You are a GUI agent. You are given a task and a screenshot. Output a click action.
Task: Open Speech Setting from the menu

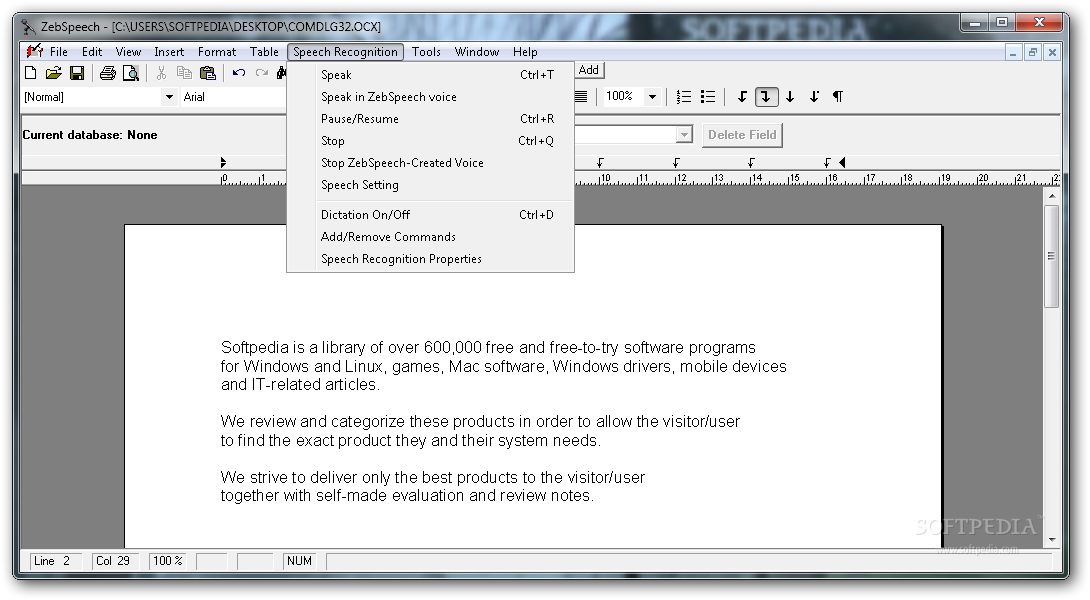point(430,185)
